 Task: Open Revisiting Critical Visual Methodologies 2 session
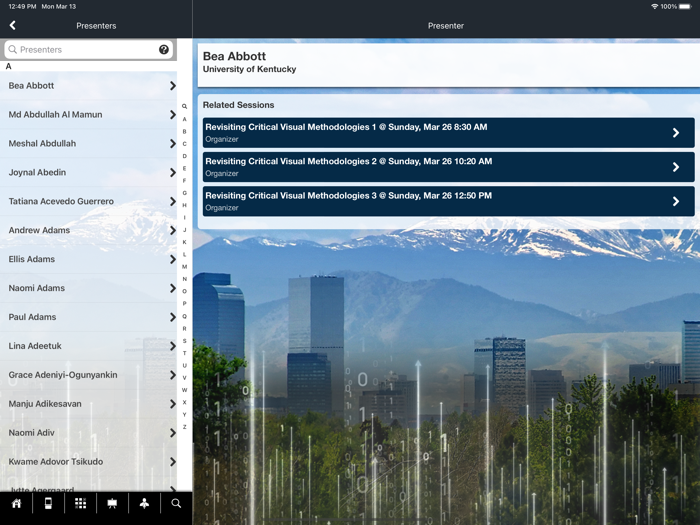click(449, 167)
